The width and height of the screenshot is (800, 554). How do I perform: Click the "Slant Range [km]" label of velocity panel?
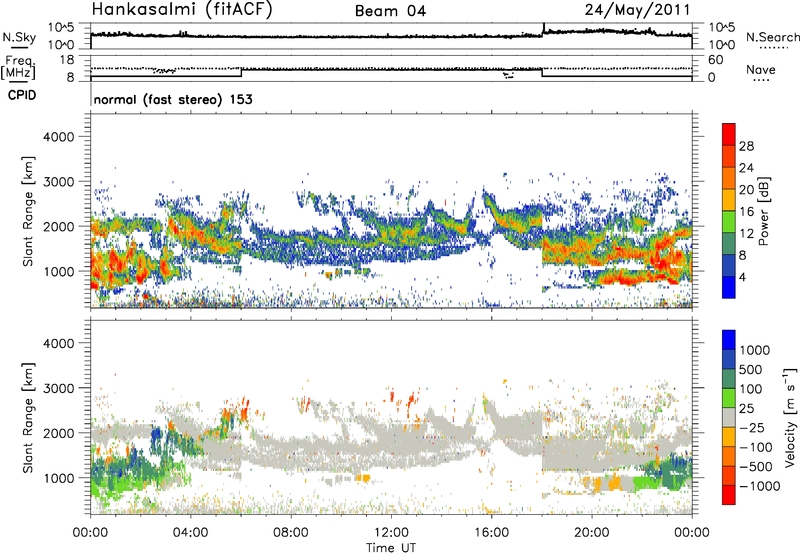(x=28, y=417)
